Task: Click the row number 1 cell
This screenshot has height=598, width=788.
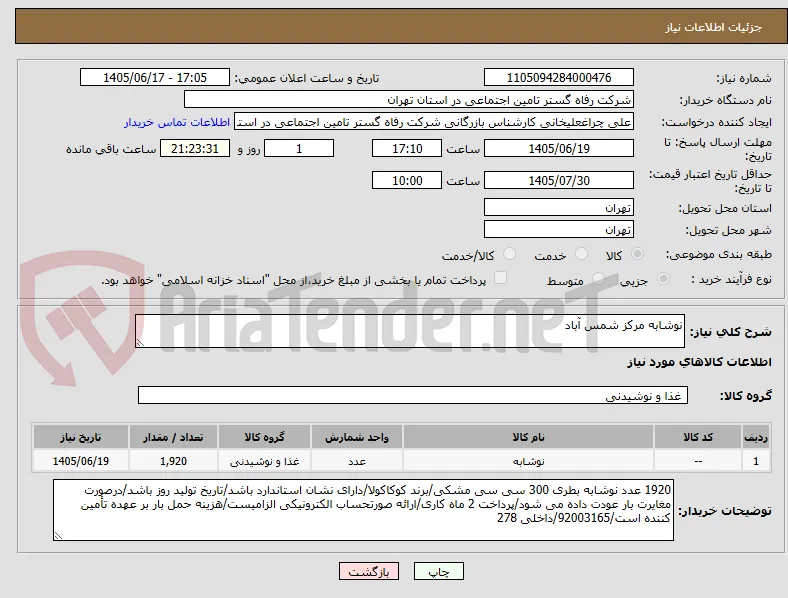Action: click(756, 461)
